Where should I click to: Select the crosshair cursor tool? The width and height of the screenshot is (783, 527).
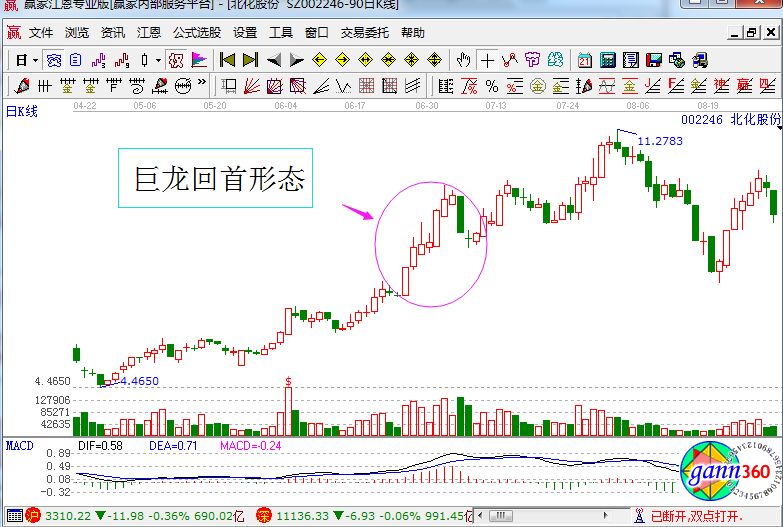point(487,60)
